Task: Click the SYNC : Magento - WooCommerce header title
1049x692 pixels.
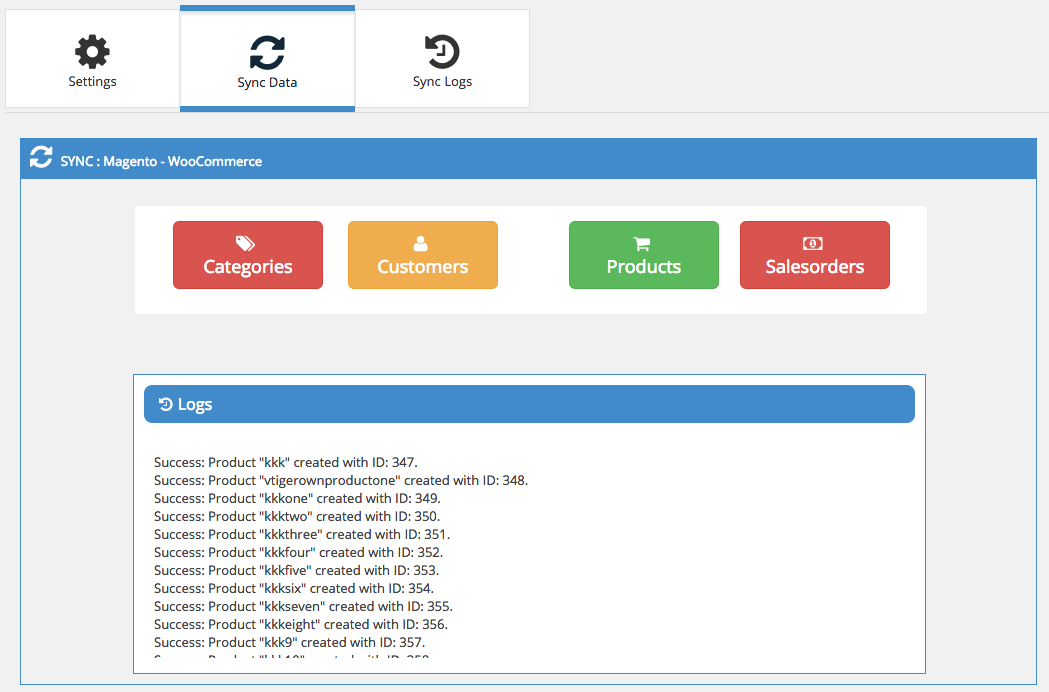Action: 161,161
